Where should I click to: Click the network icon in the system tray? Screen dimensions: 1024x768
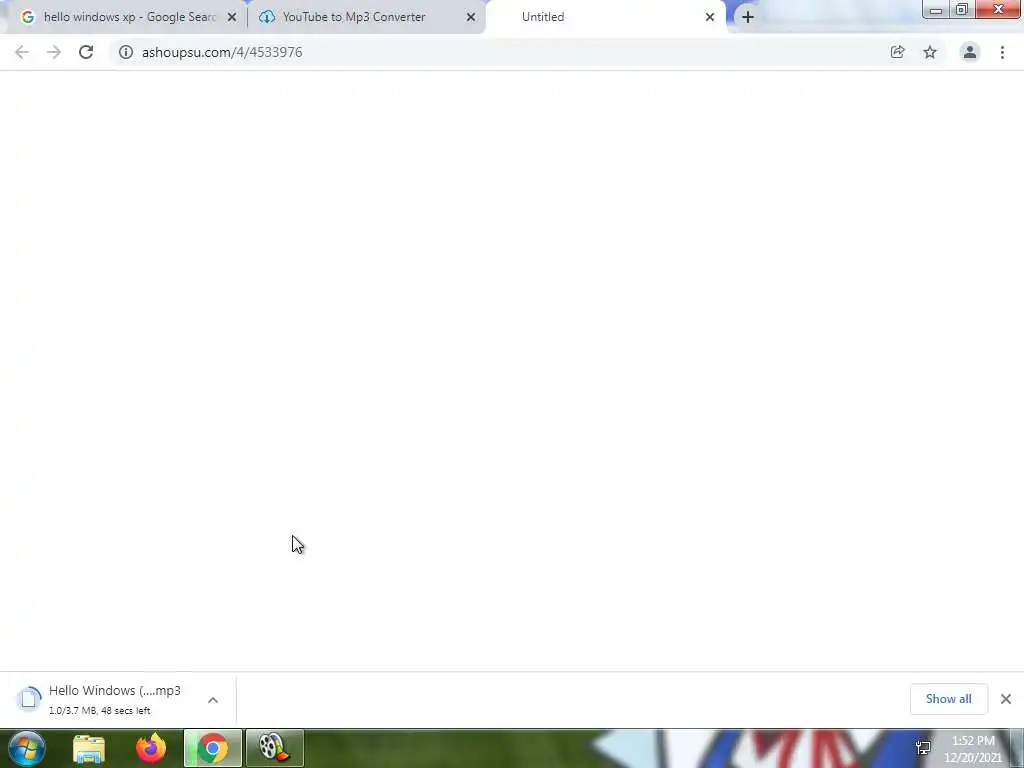pos(923,748)
